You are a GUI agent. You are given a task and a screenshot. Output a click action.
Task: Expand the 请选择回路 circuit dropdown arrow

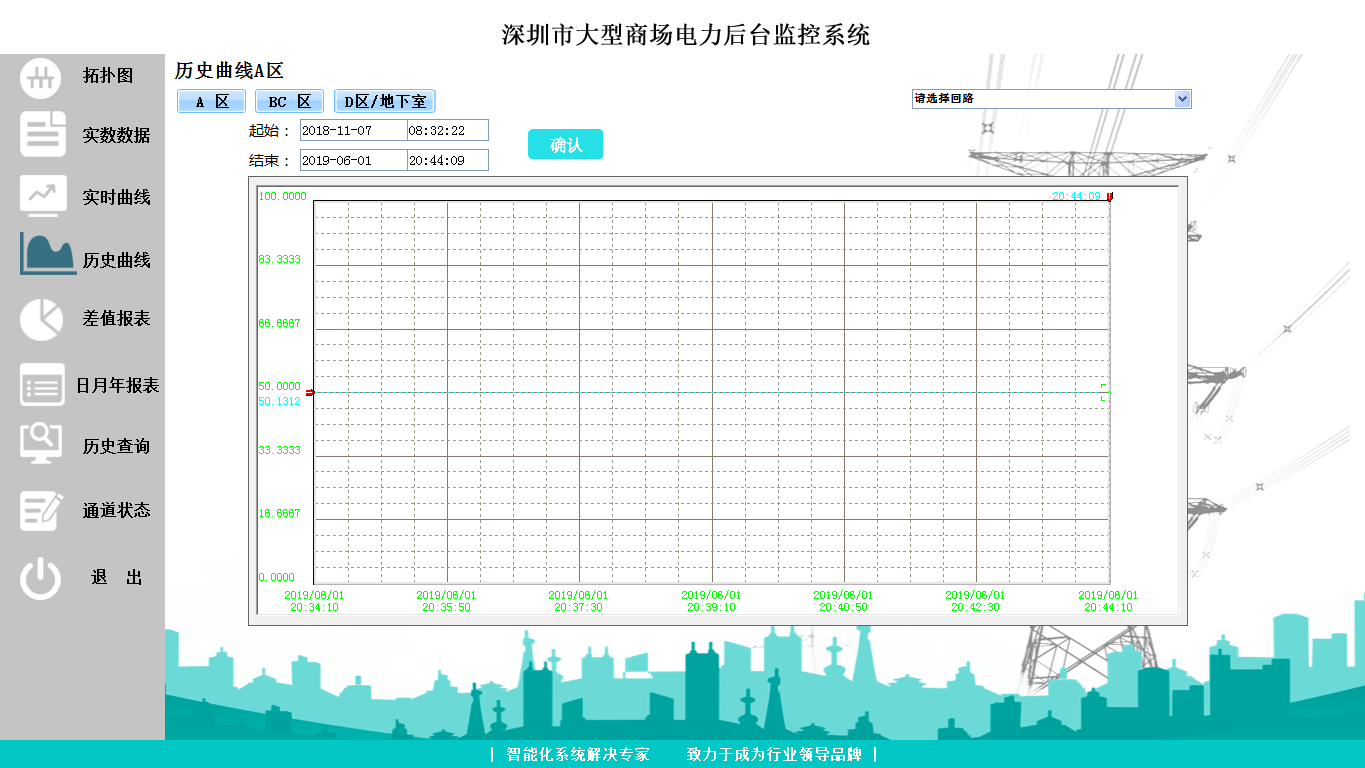(x=1182, y=99)
